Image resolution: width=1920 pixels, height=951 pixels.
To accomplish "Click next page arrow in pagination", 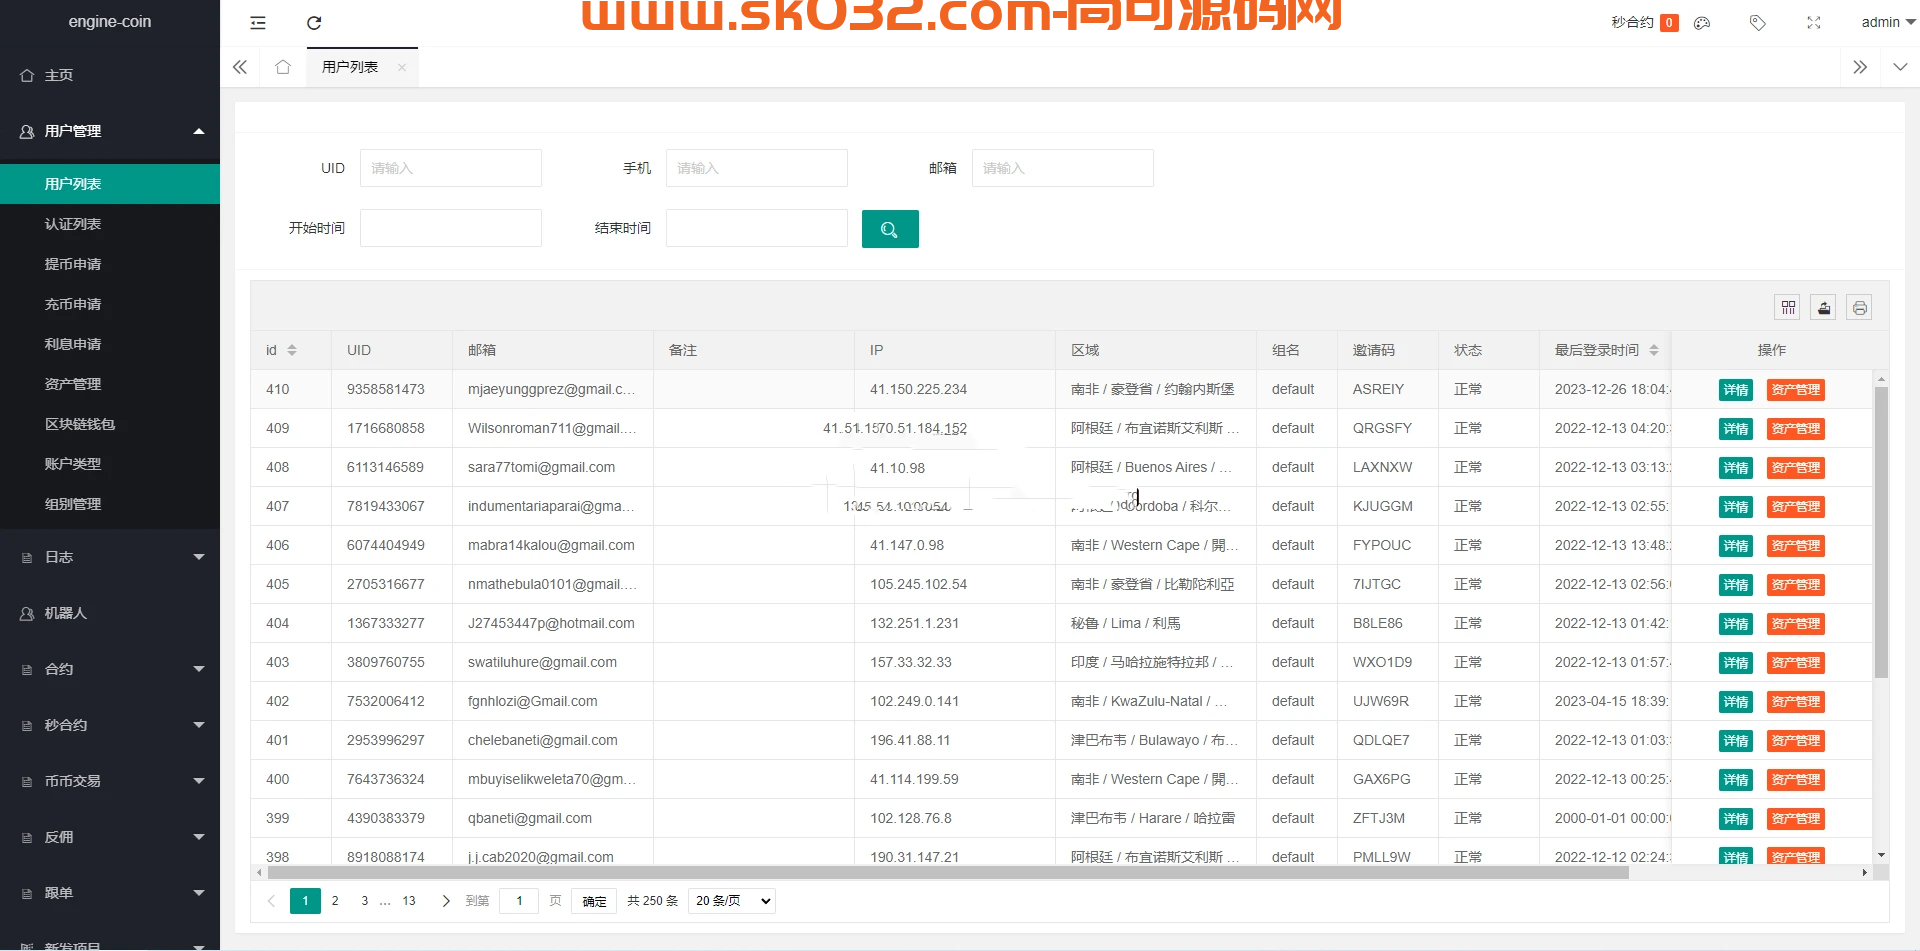I will point(446,901).
